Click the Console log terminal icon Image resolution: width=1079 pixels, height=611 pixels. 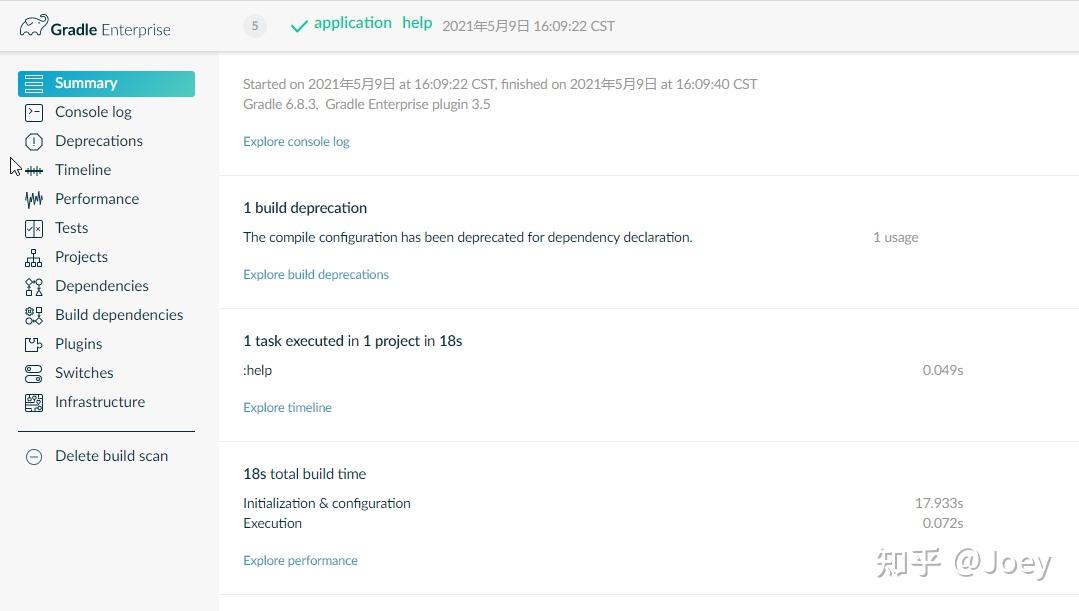click(x=34, y=112)
